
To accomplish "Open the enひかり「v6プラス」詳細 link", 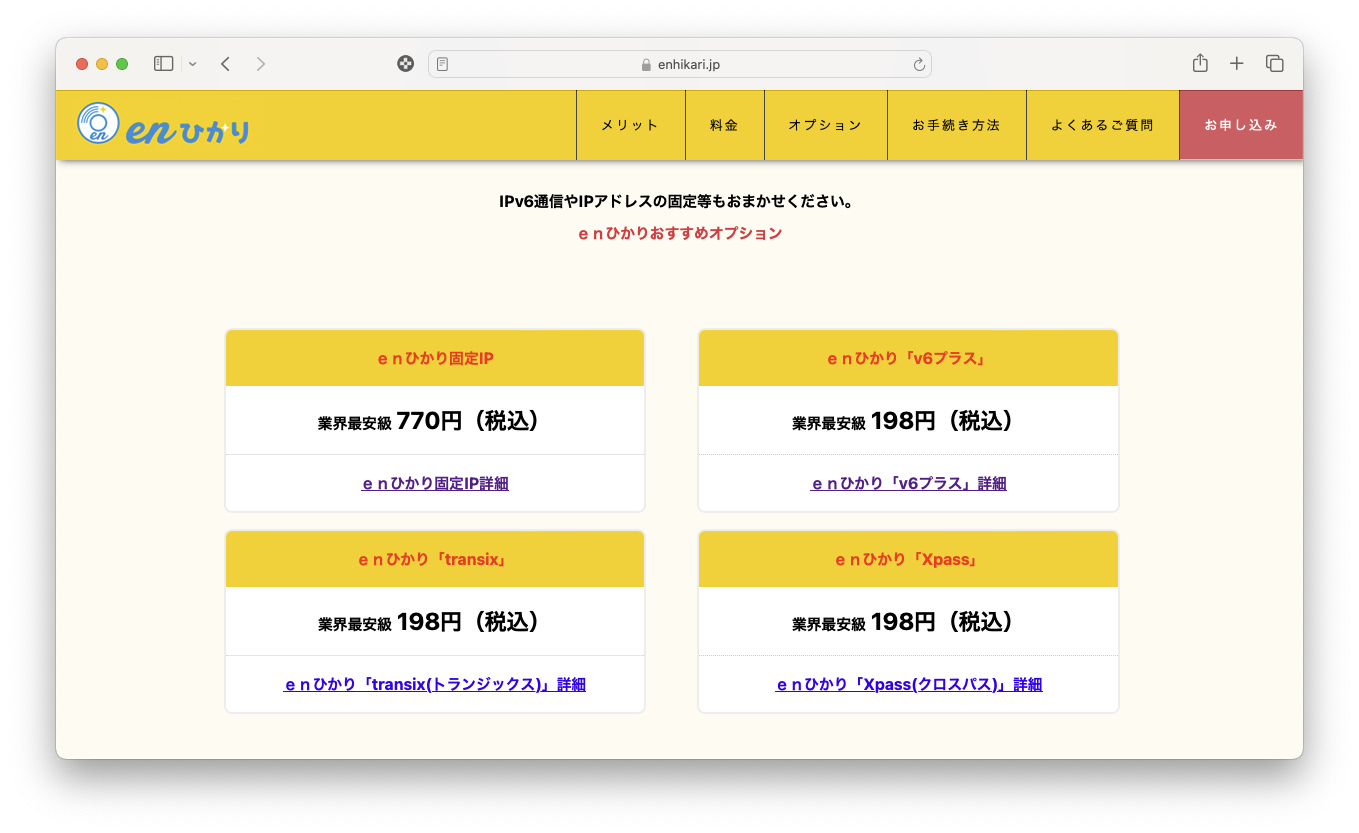I will (x=908, y=484).
